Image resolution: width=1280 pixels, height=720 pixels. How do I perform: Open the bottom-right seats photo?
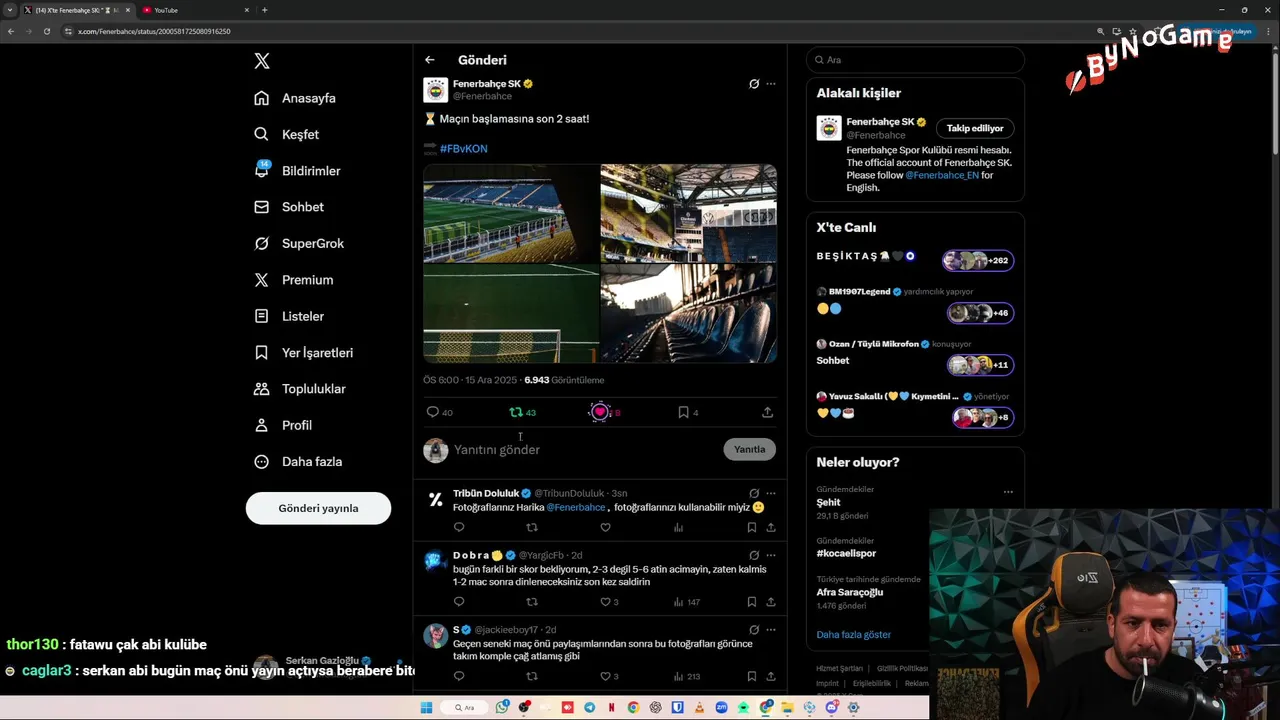689,313
